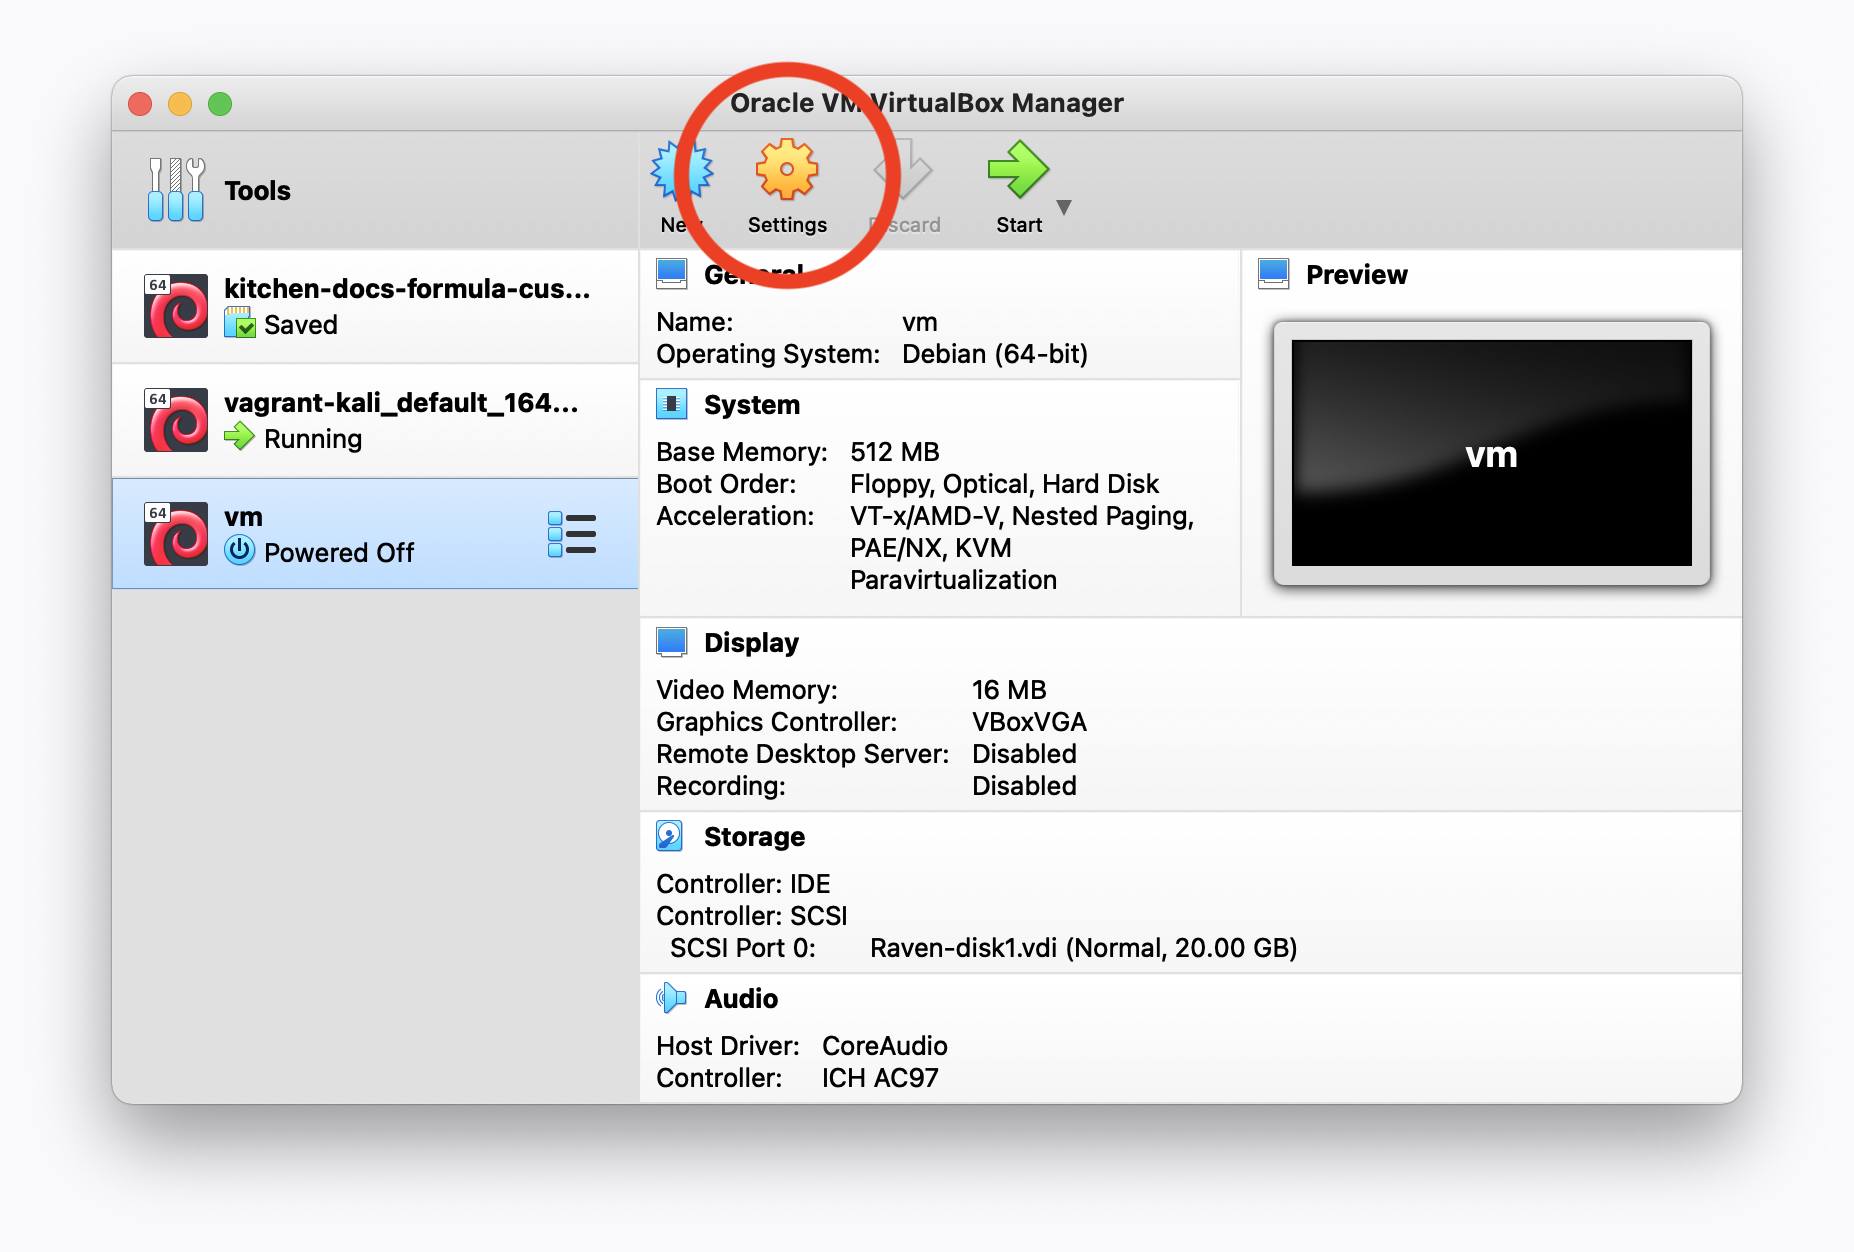Click the Display section icon
This screenshot has height=1252, width=1854.
(x=671, y=641)
